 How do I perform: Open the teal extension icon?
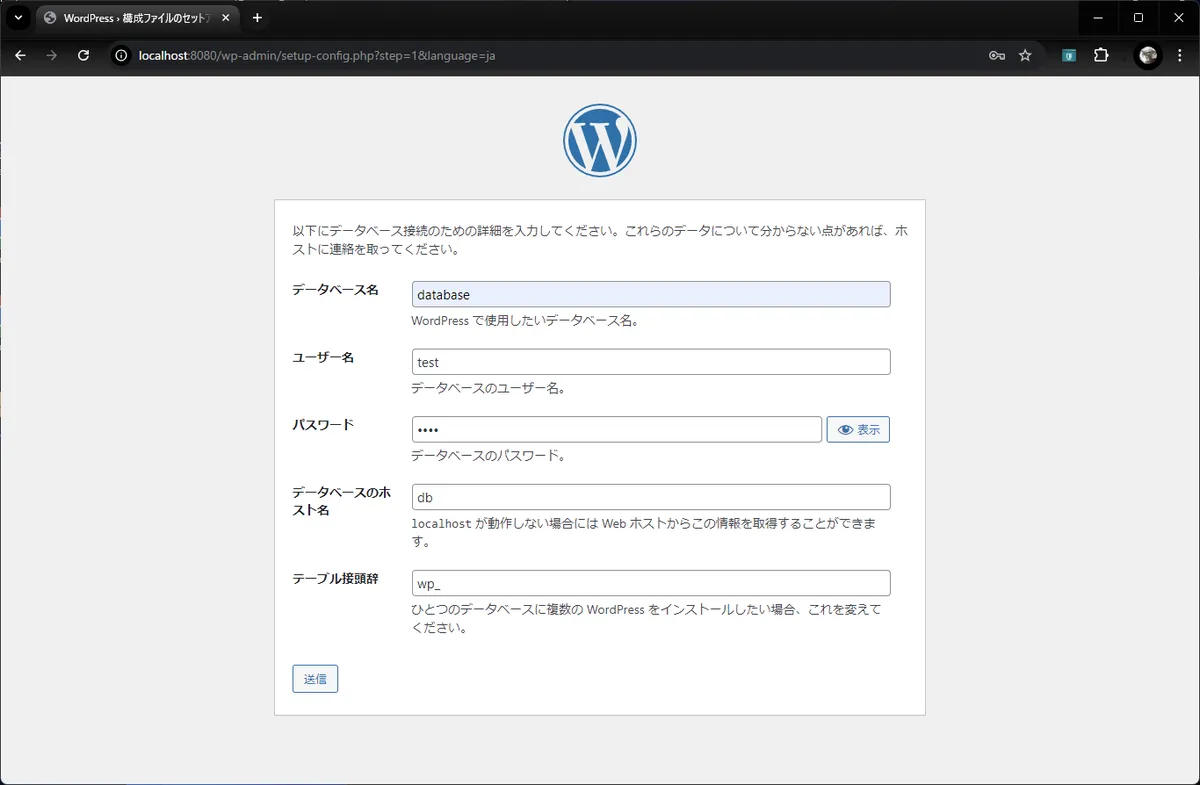pyautogui.click(x=1069, y=56)
